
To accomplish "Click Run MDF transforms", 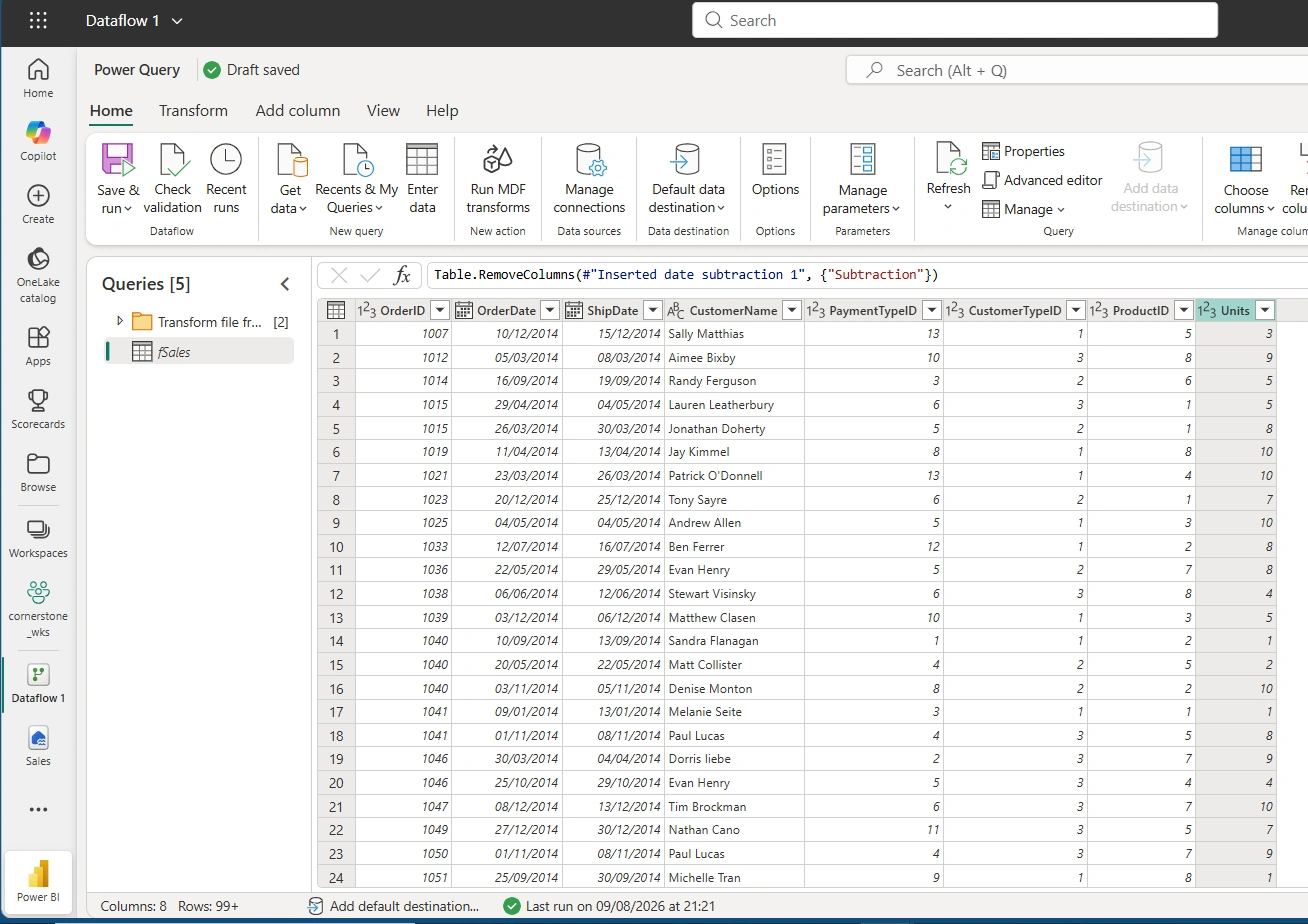I will tap(498, 179).
